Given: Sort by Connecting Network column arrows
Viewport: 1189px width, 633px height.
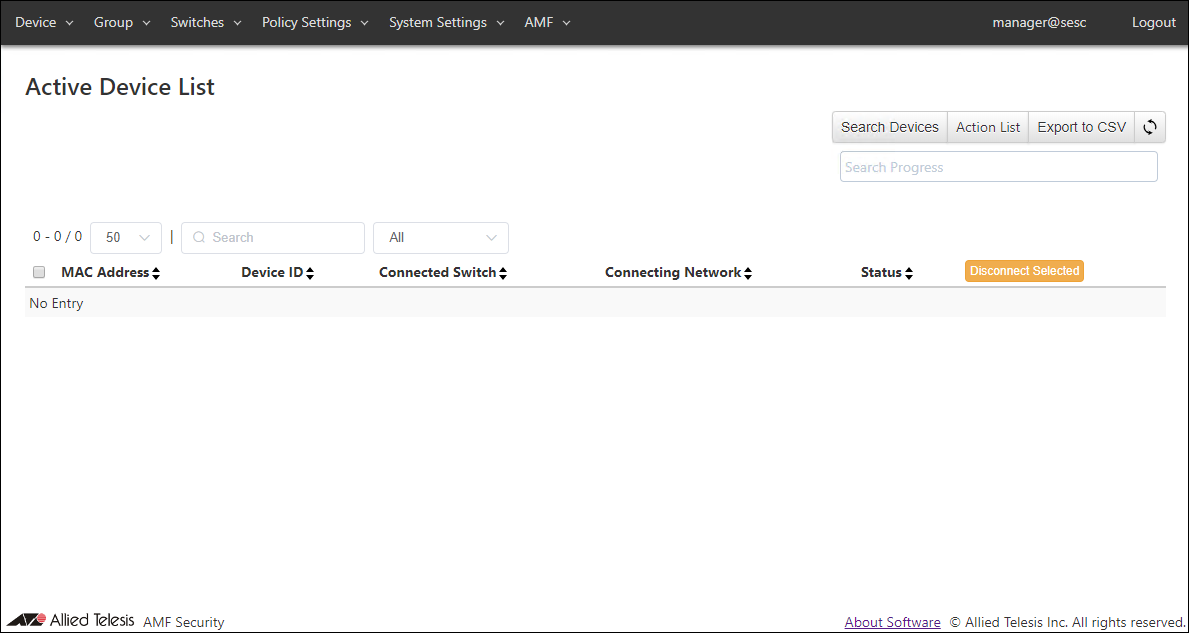Looking at the screenshot, I should click(748, 273).
